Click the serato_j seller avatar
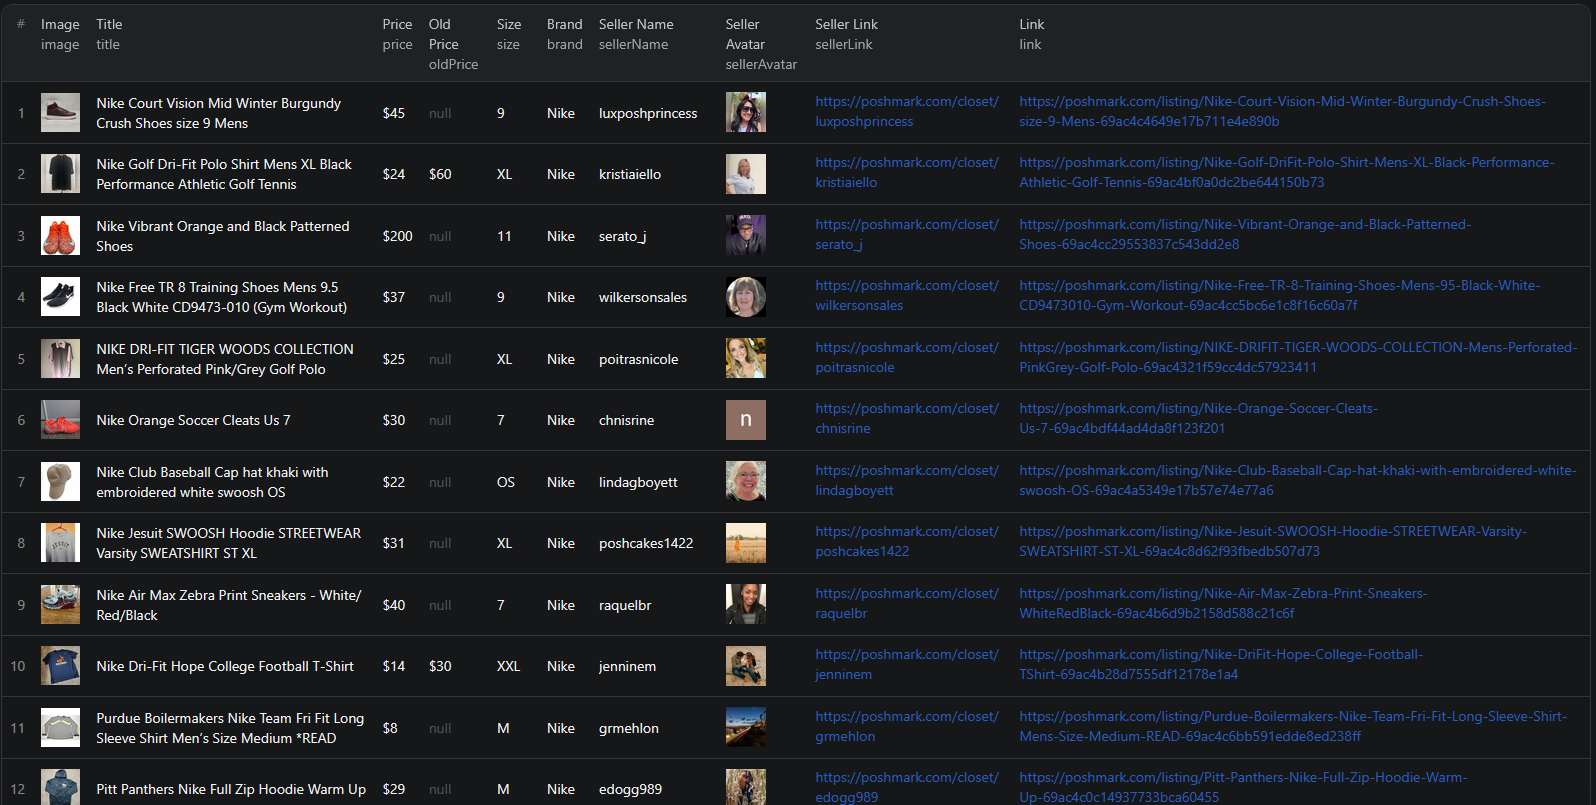1596x805 pixels. coord(745,236)
